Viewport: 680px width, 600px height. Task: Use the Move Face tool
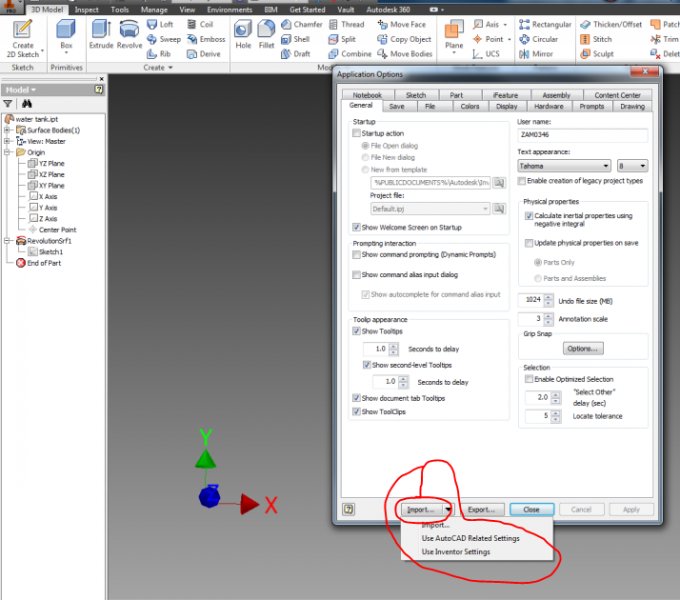click(402, 24)
